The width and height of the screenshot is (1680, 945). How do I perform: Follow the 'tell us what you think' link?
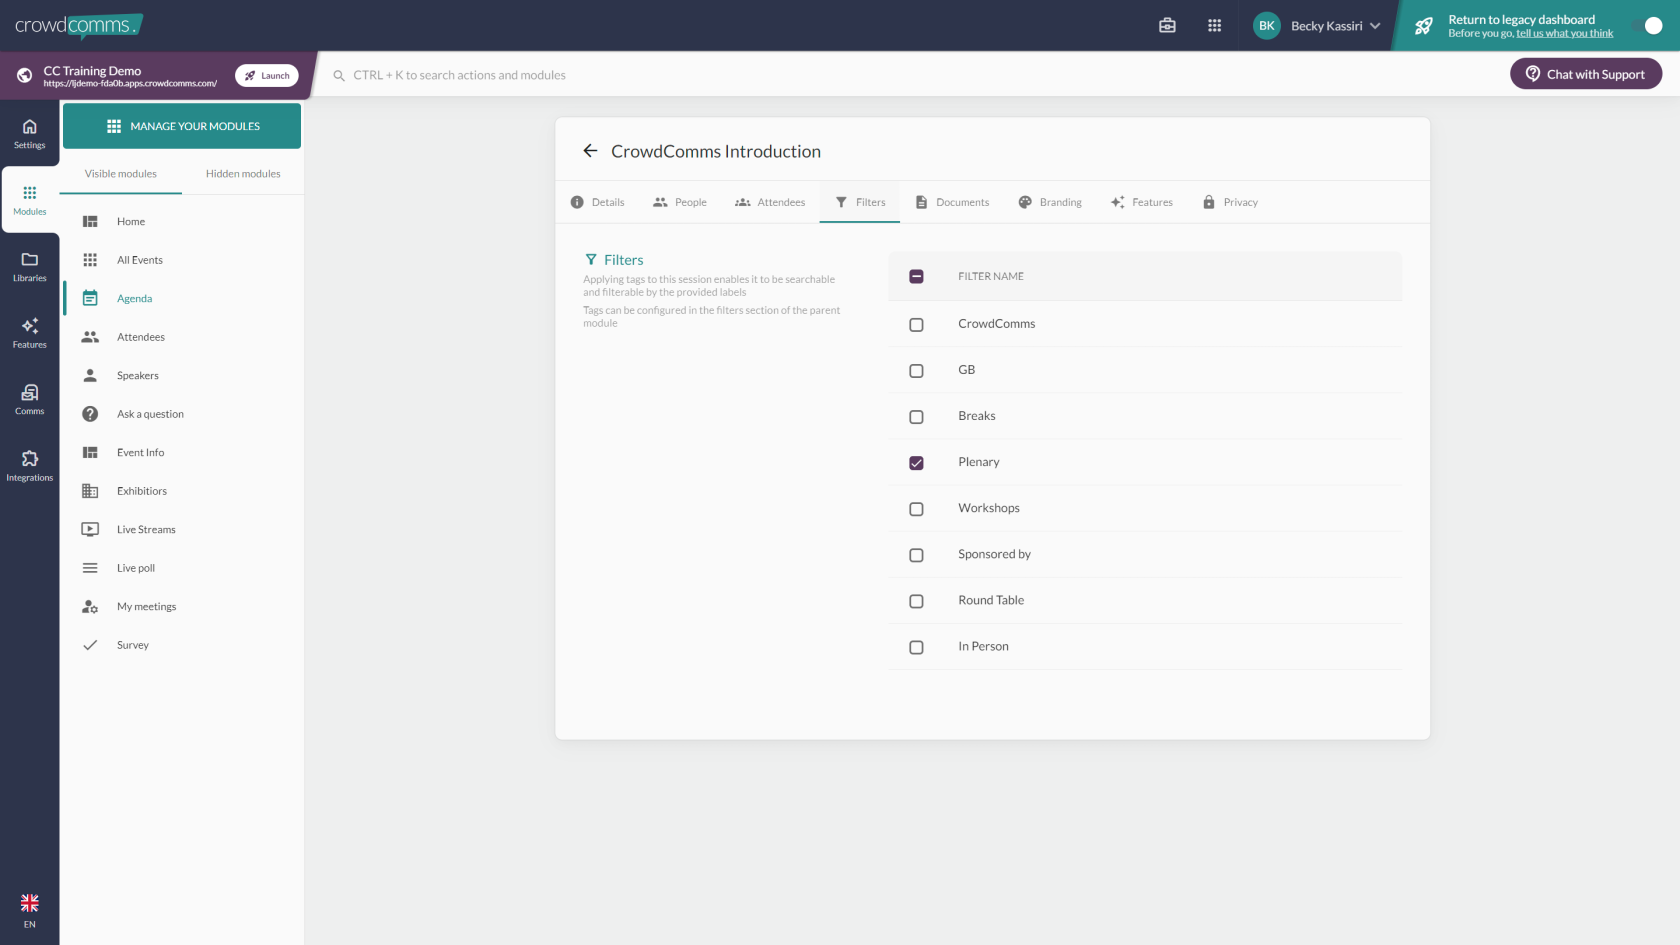coord(1564,34)
